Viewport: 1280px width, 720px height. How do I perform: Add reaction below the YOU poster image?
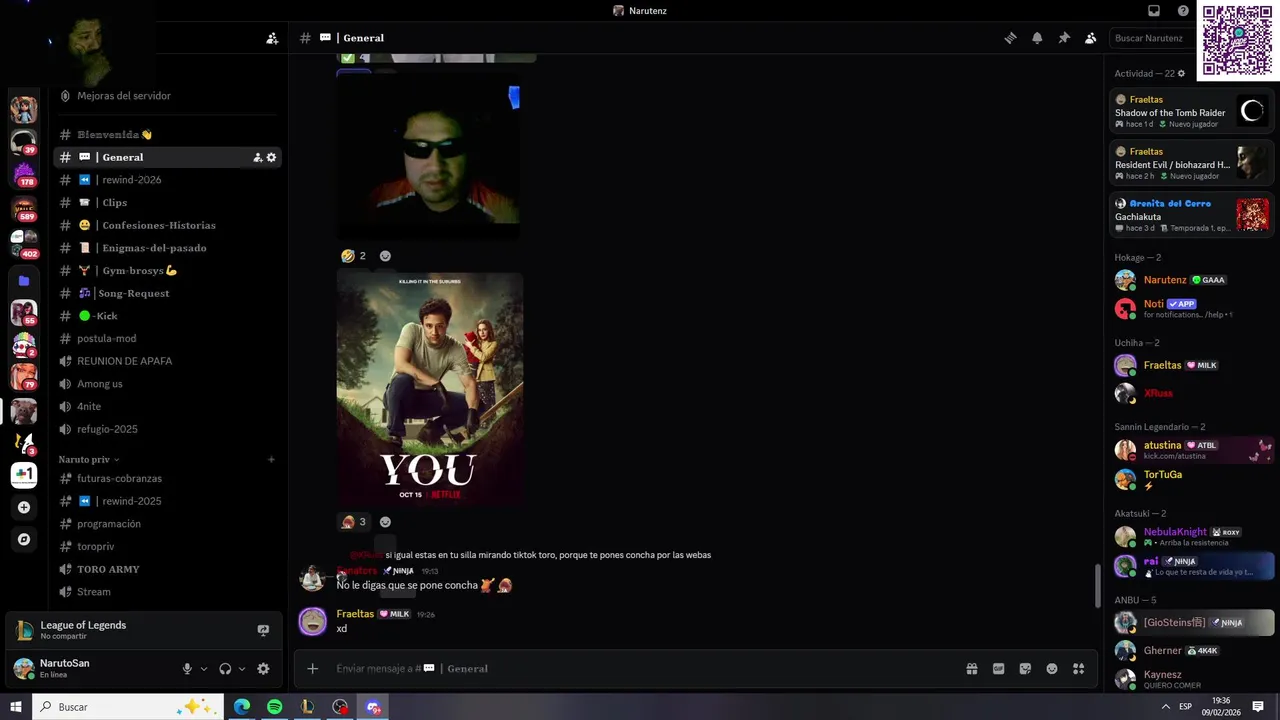(x=385, y=522)
